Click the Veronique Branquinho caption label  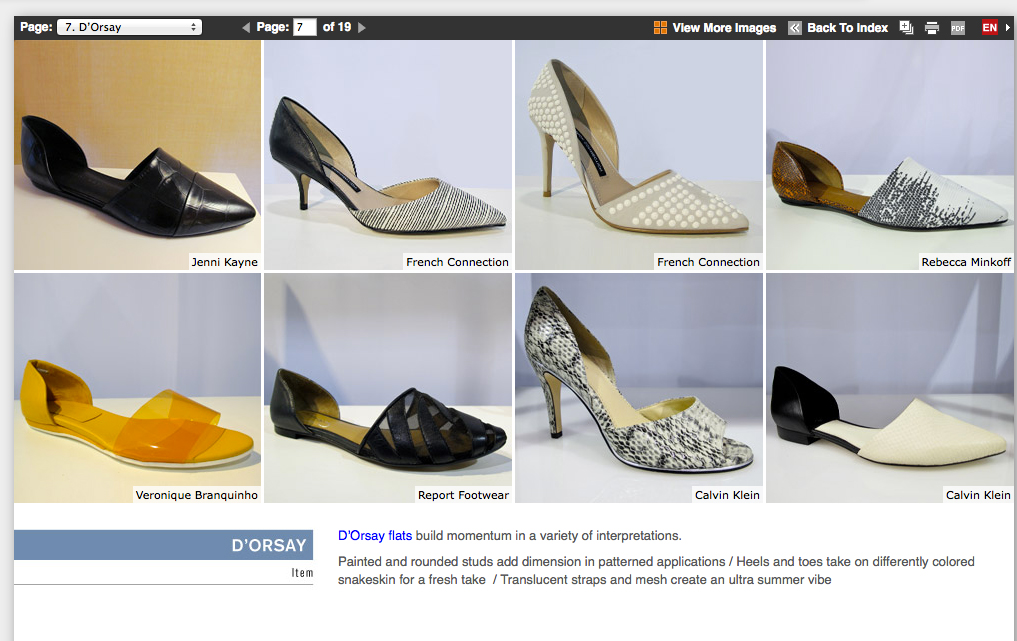tap(197, 494)
